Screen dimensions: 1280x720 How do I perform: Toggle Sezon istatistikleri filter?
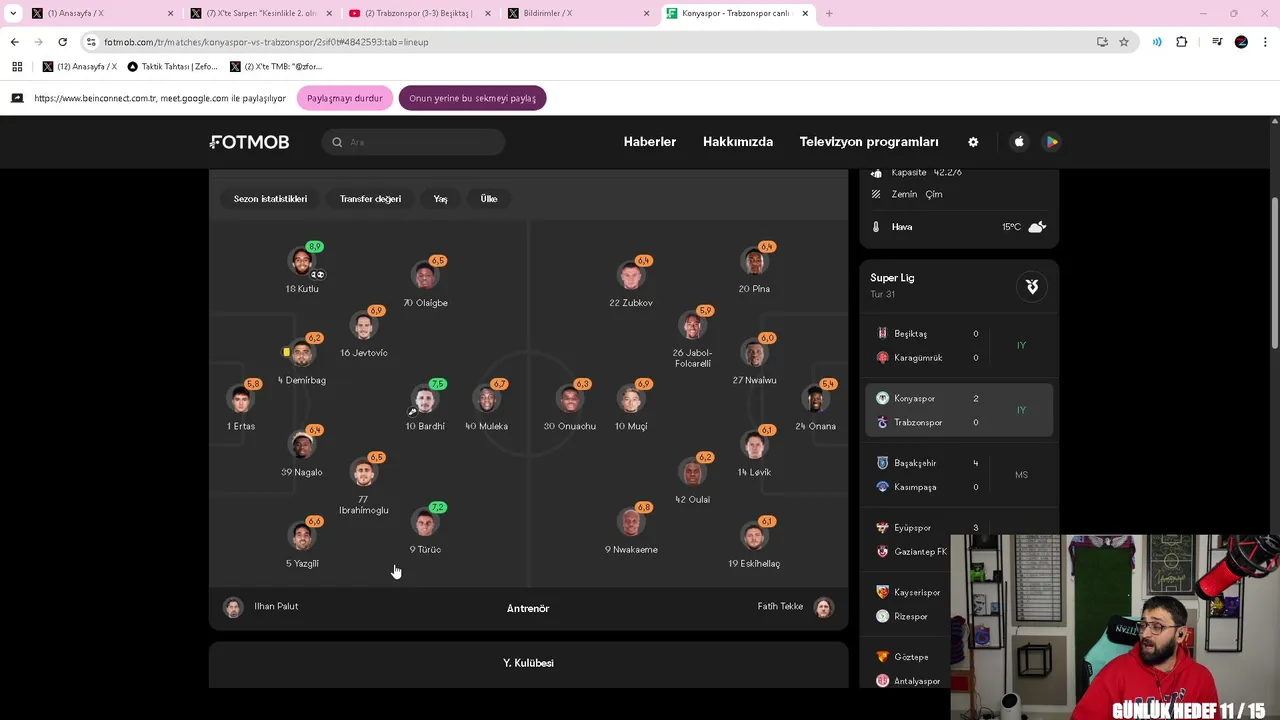[270, 199]
